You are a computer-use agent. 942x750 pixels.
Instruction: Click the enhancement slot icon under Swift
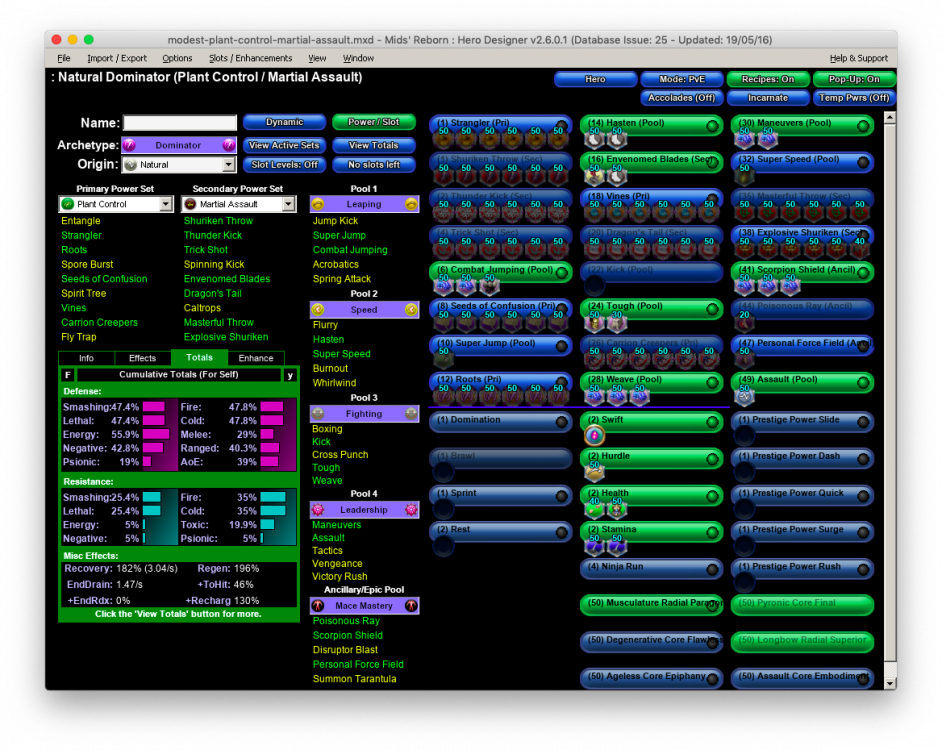pyautogui.click(x=593, y=436)
